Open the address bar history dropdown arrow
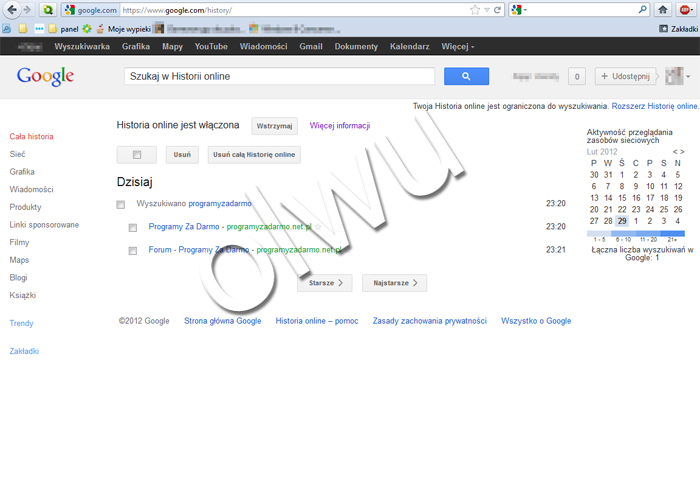The width and height of the screenshot is (700, 486). click(x=487, y=10)
